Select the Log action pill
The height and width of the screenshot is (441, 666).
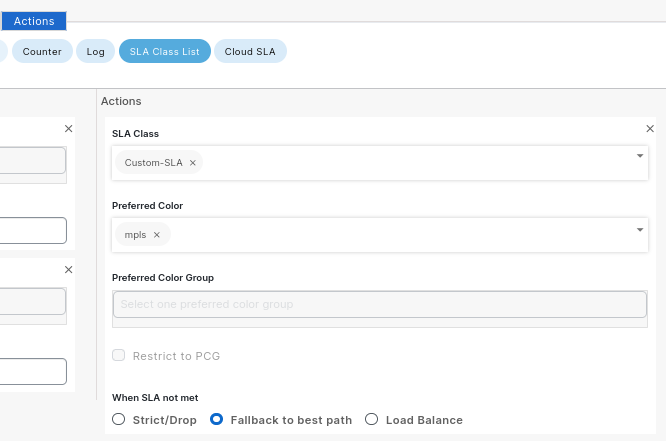point(95,51)
